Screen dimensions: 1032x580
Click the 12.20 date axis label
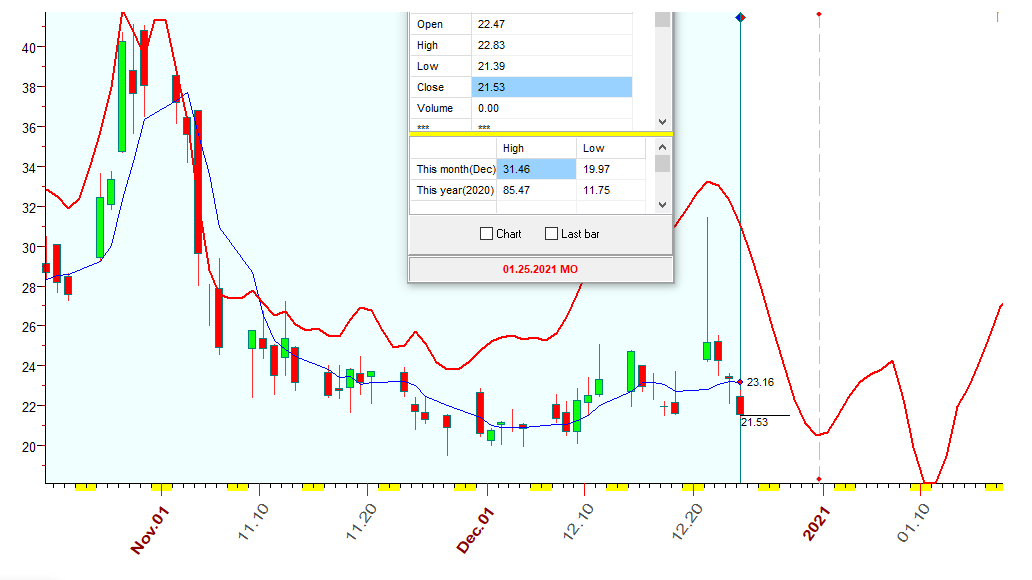coord(686,522)
